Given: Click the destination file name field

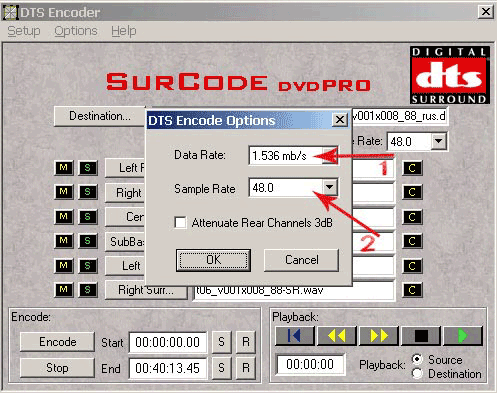Looking at the screenshot, I should click(400, 116).
